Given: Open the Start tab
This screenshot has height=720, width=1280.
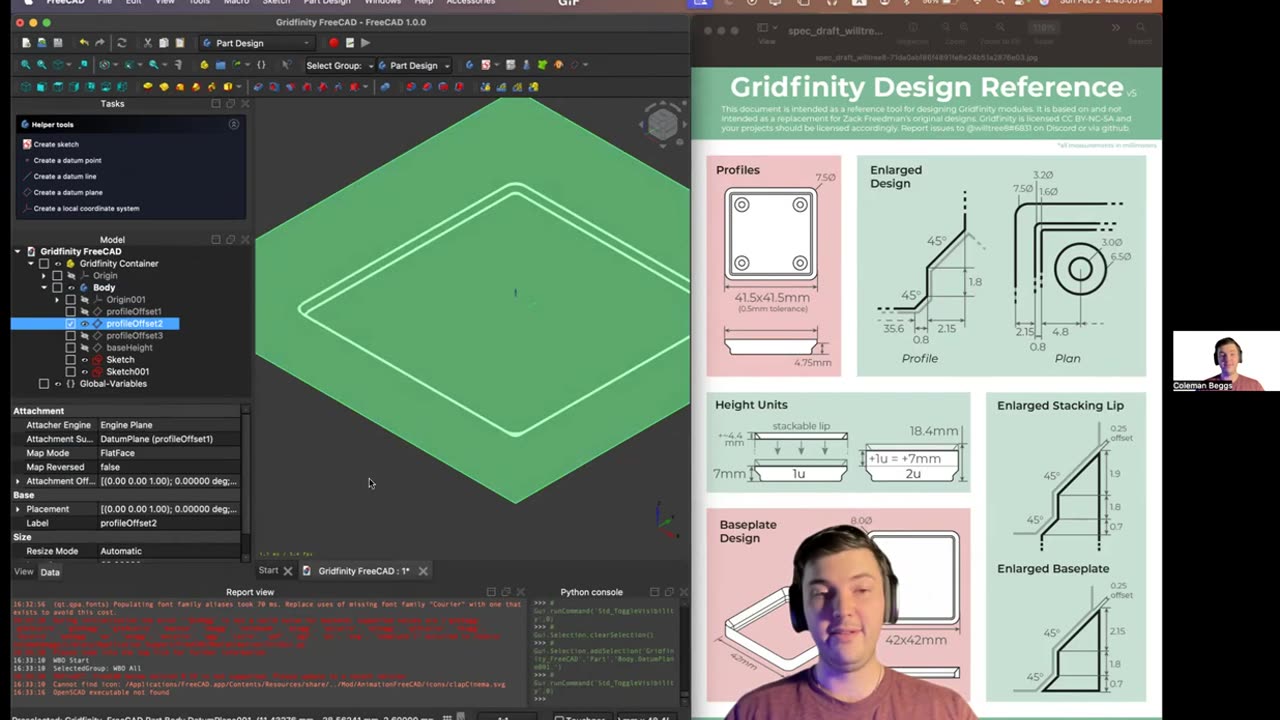Looking at the screenshot, I should tap(268, 571).
